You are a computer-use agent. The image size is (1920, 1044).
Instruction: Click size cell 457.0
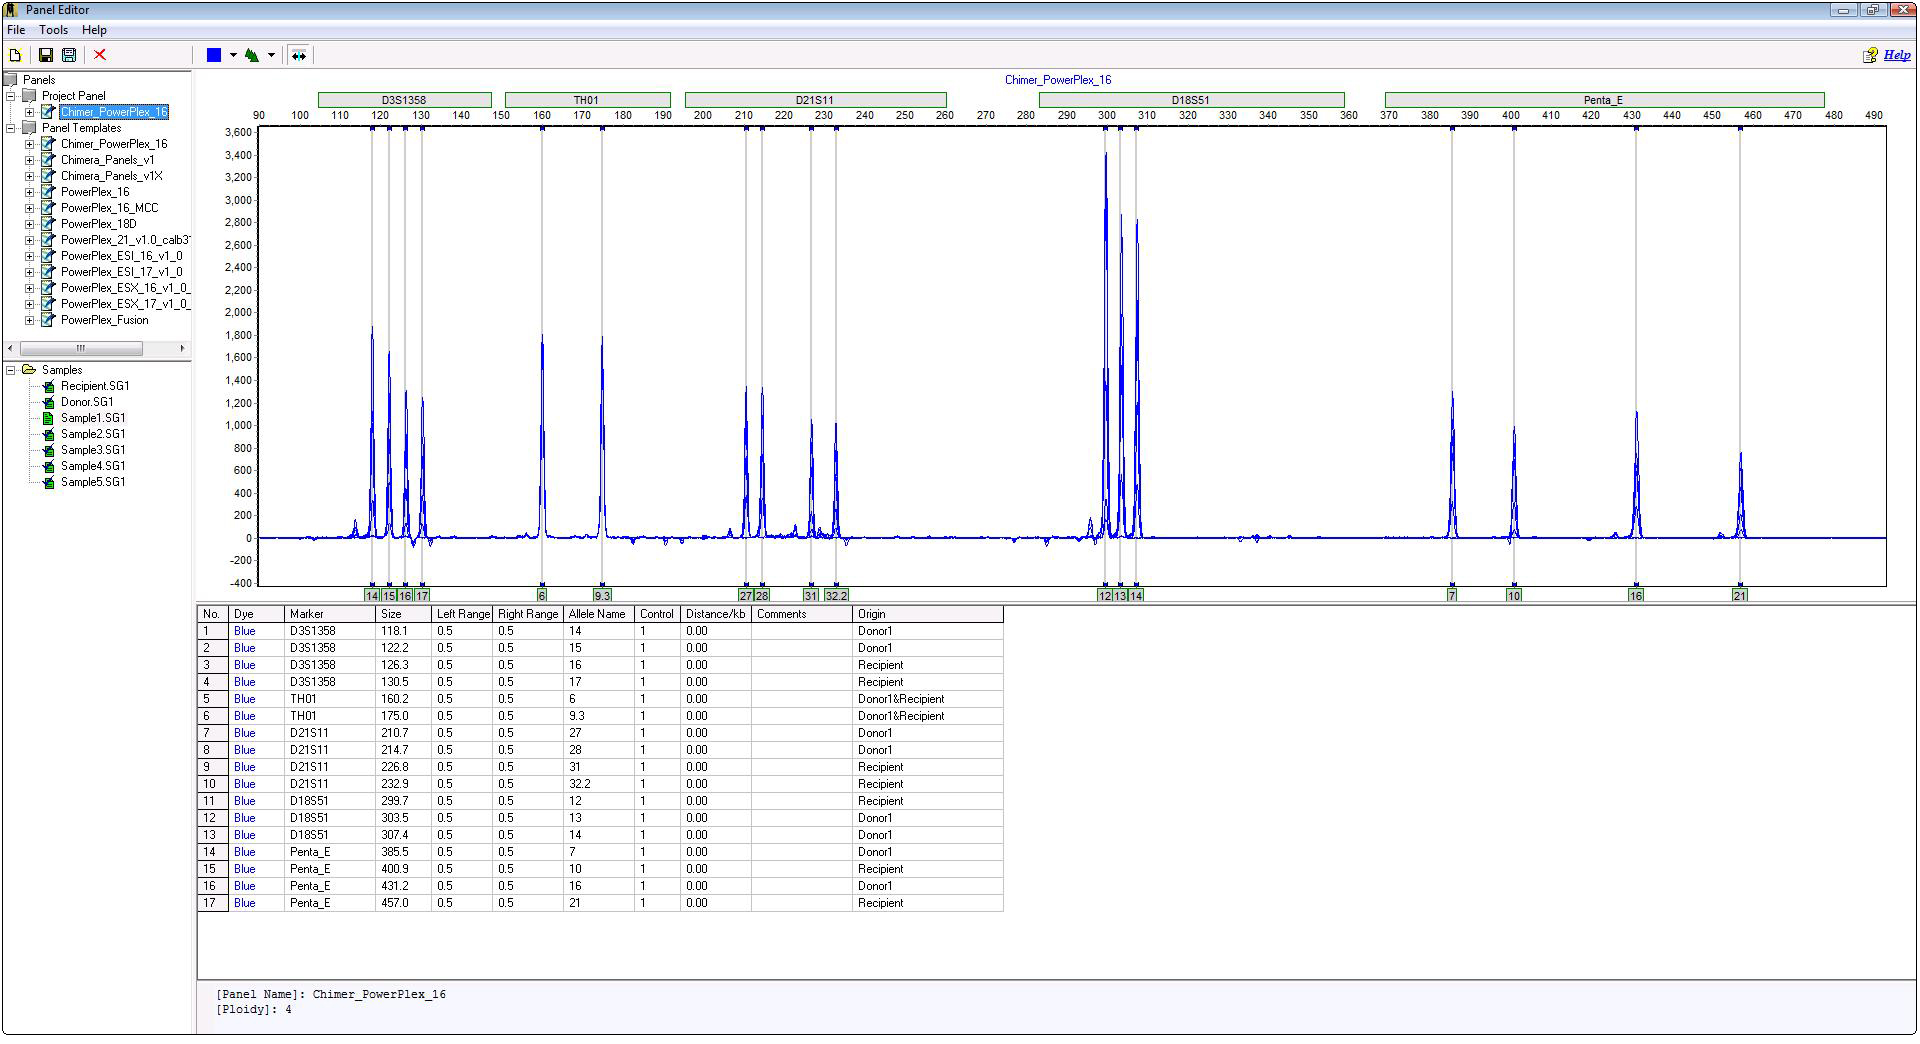click(403, 903)
